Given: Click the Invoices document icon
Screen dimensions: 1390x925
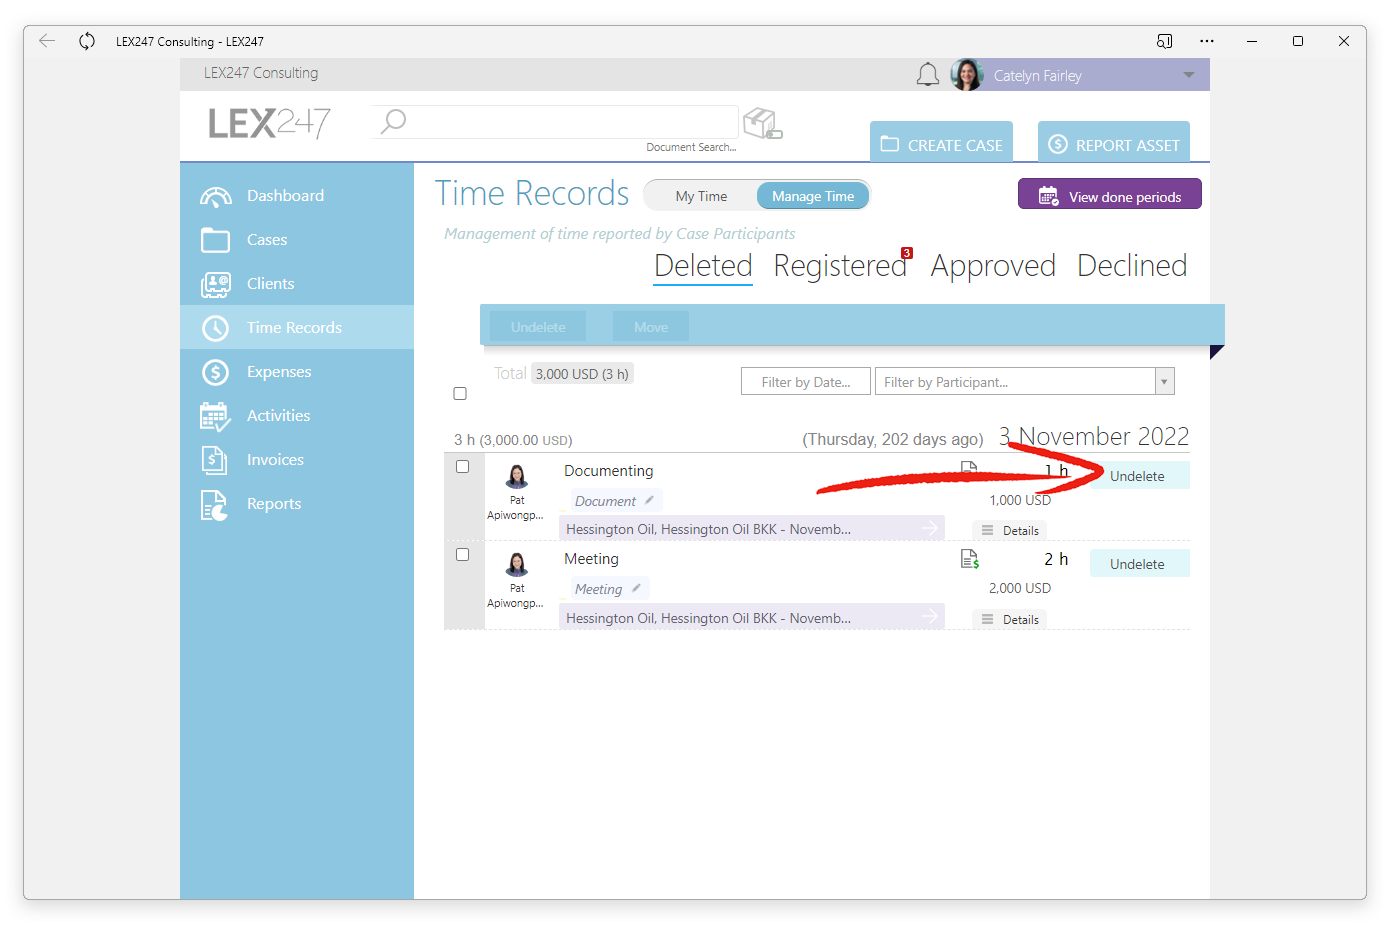Looking at the screenshot, I should (x=214, y=460).
